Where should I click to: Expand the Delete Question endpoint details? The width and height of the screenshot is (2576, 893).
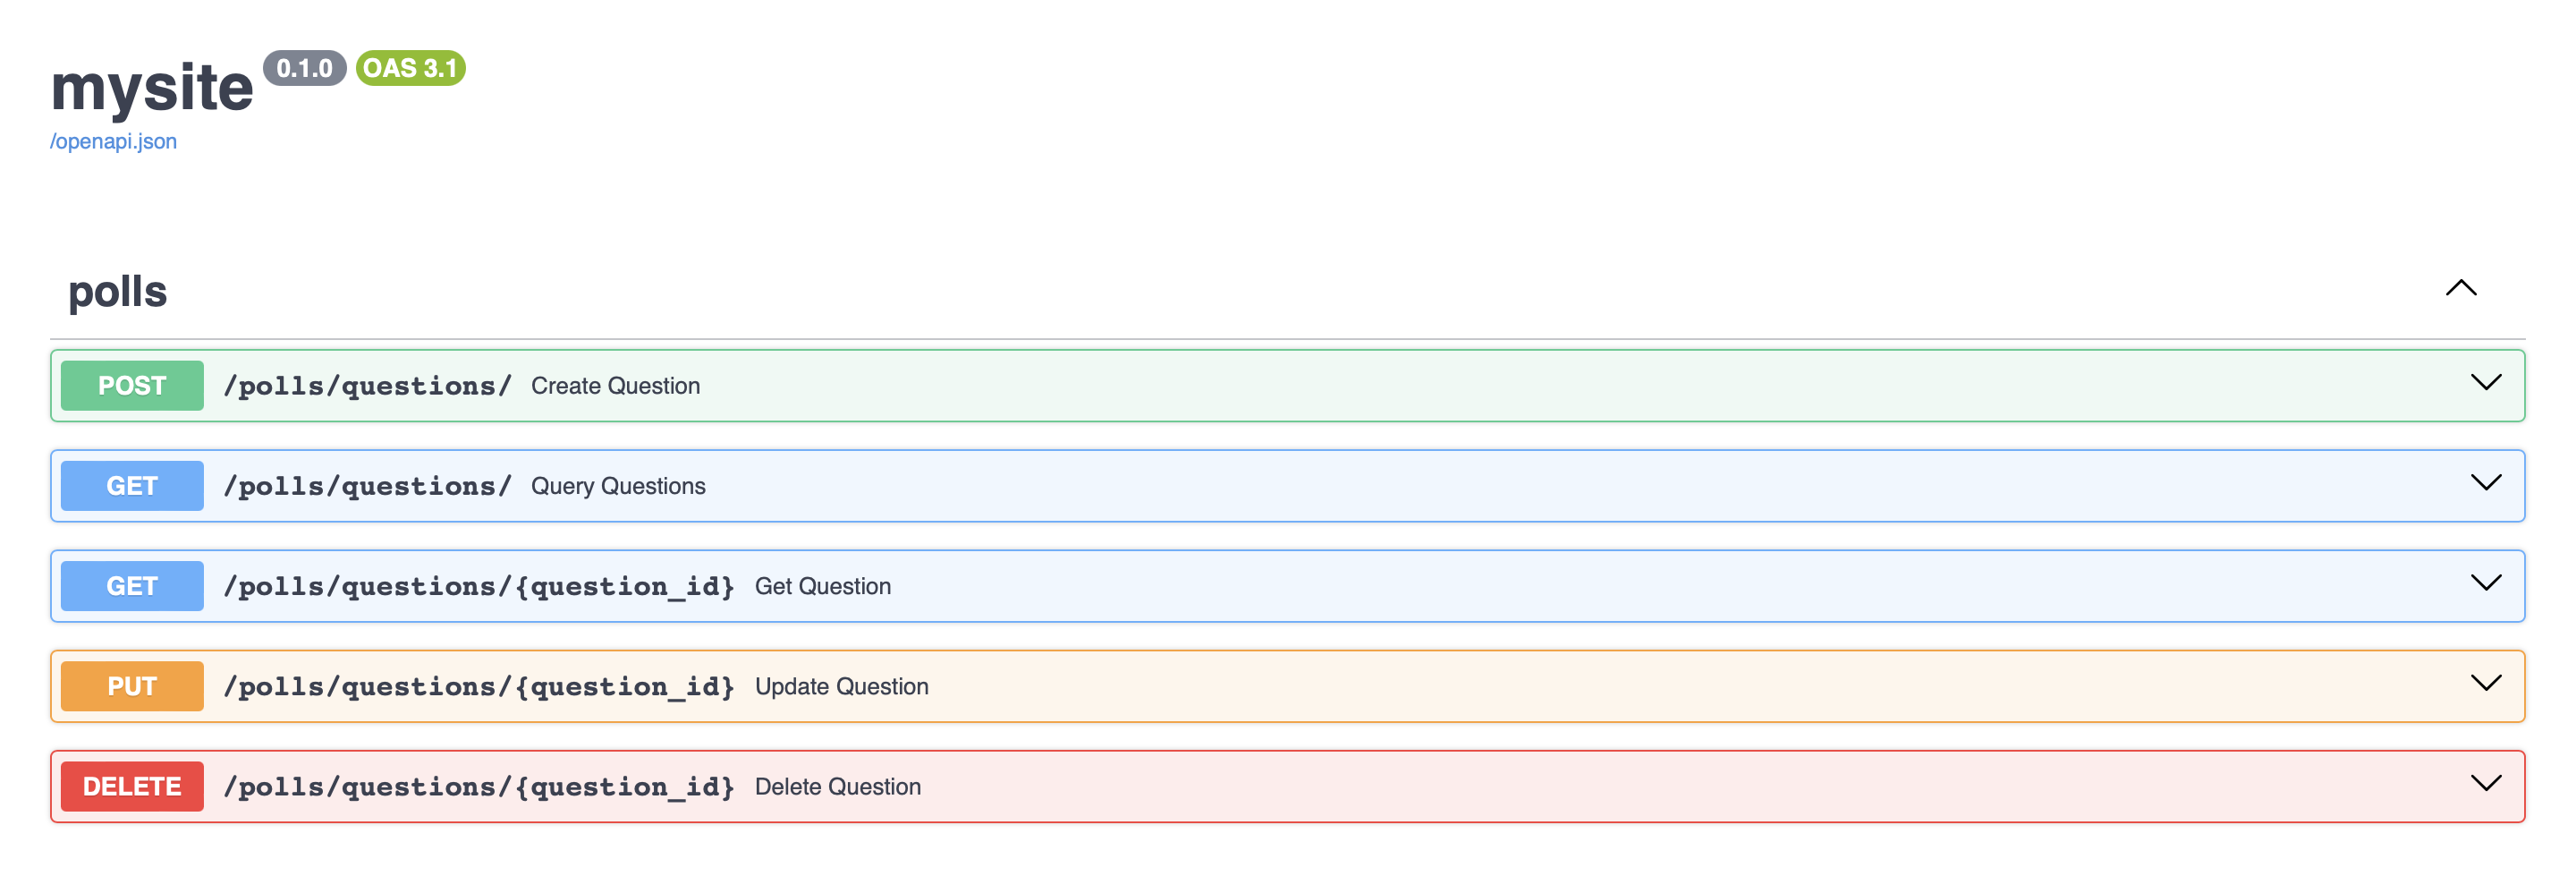[x=2487, y=785]
